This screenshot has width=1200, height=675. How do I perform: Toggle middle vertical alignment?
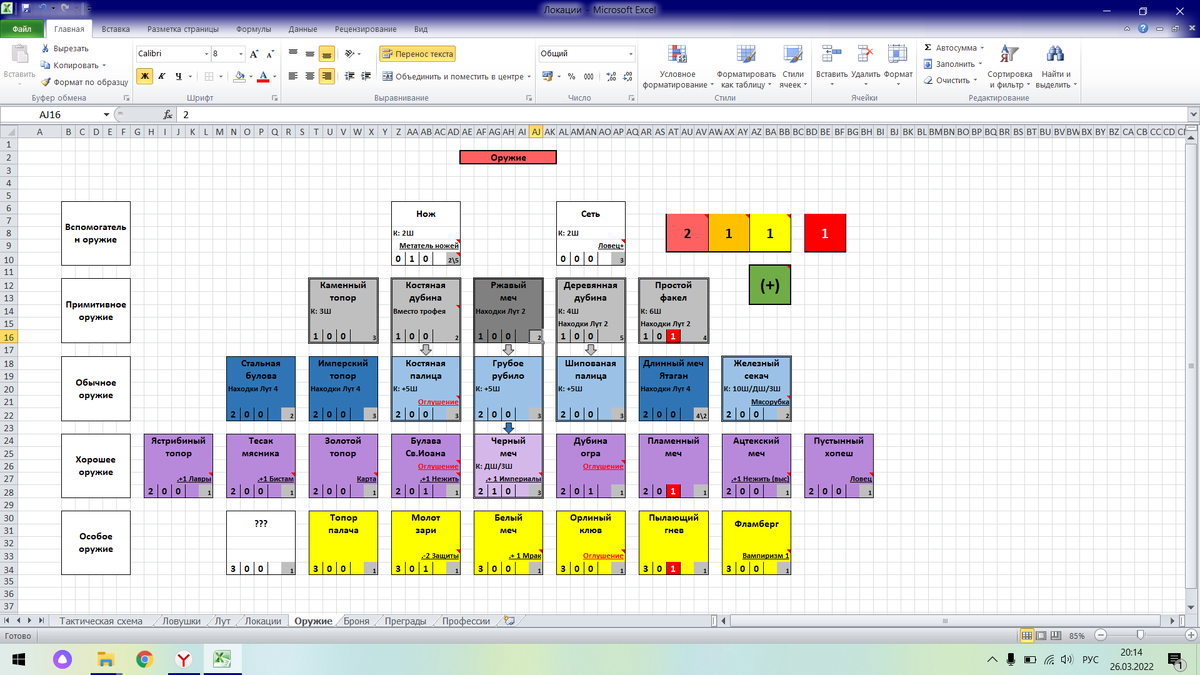pyautogui.click(x=311, y=54)
